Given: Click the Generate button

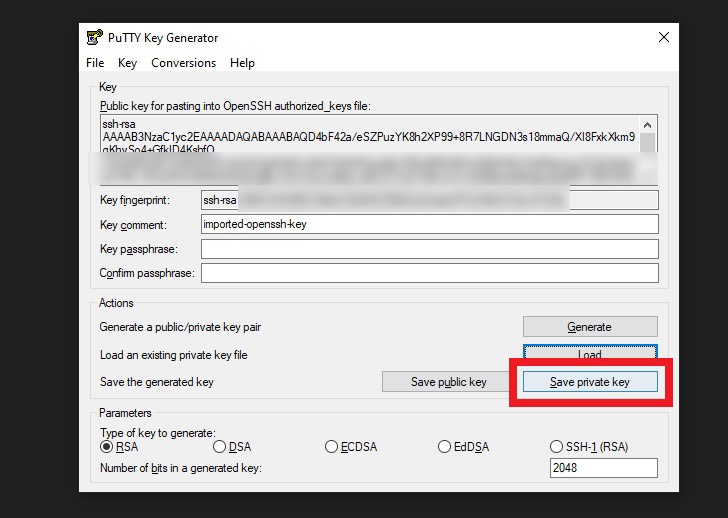Looking at the screenshot, I should tap(589, 327).
